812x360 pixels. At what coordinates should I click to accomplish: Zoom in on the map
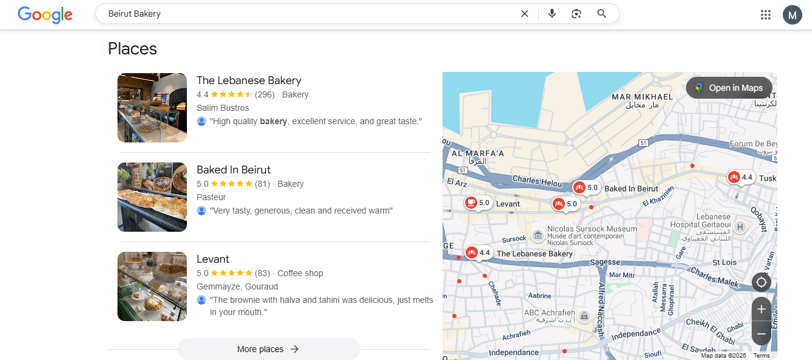(x=761, y=309)
